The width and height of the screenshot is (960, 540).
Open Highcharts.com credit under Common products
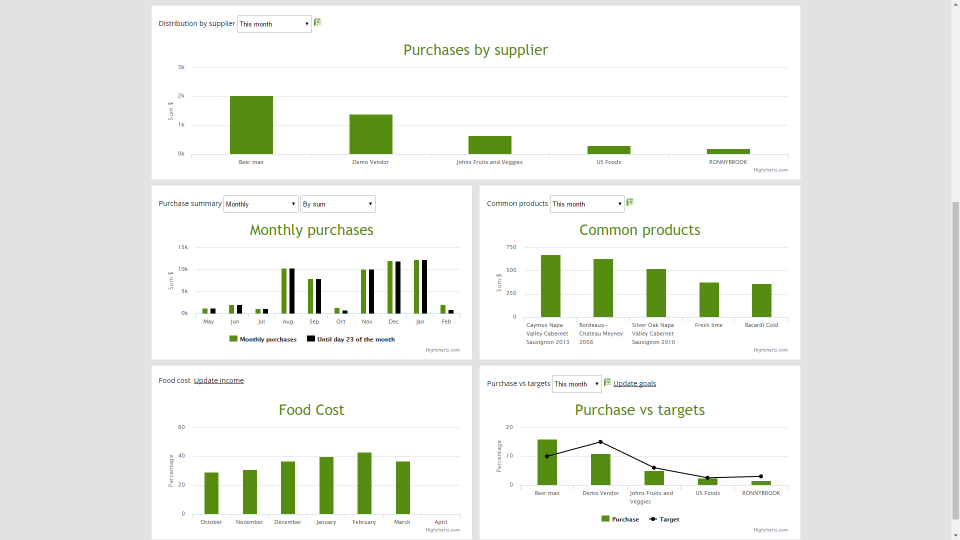pyautogui.click(x=771, y=350)
